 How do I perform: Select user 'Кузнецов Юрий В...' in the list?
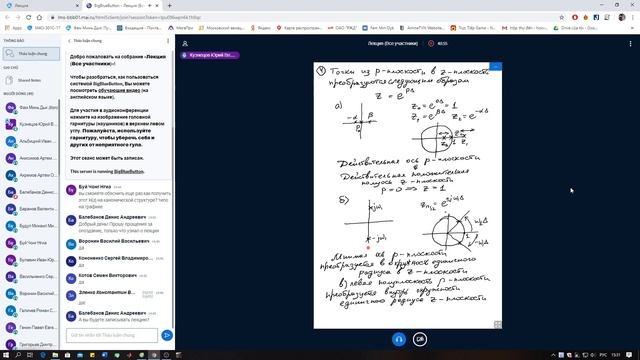[31, 124]
